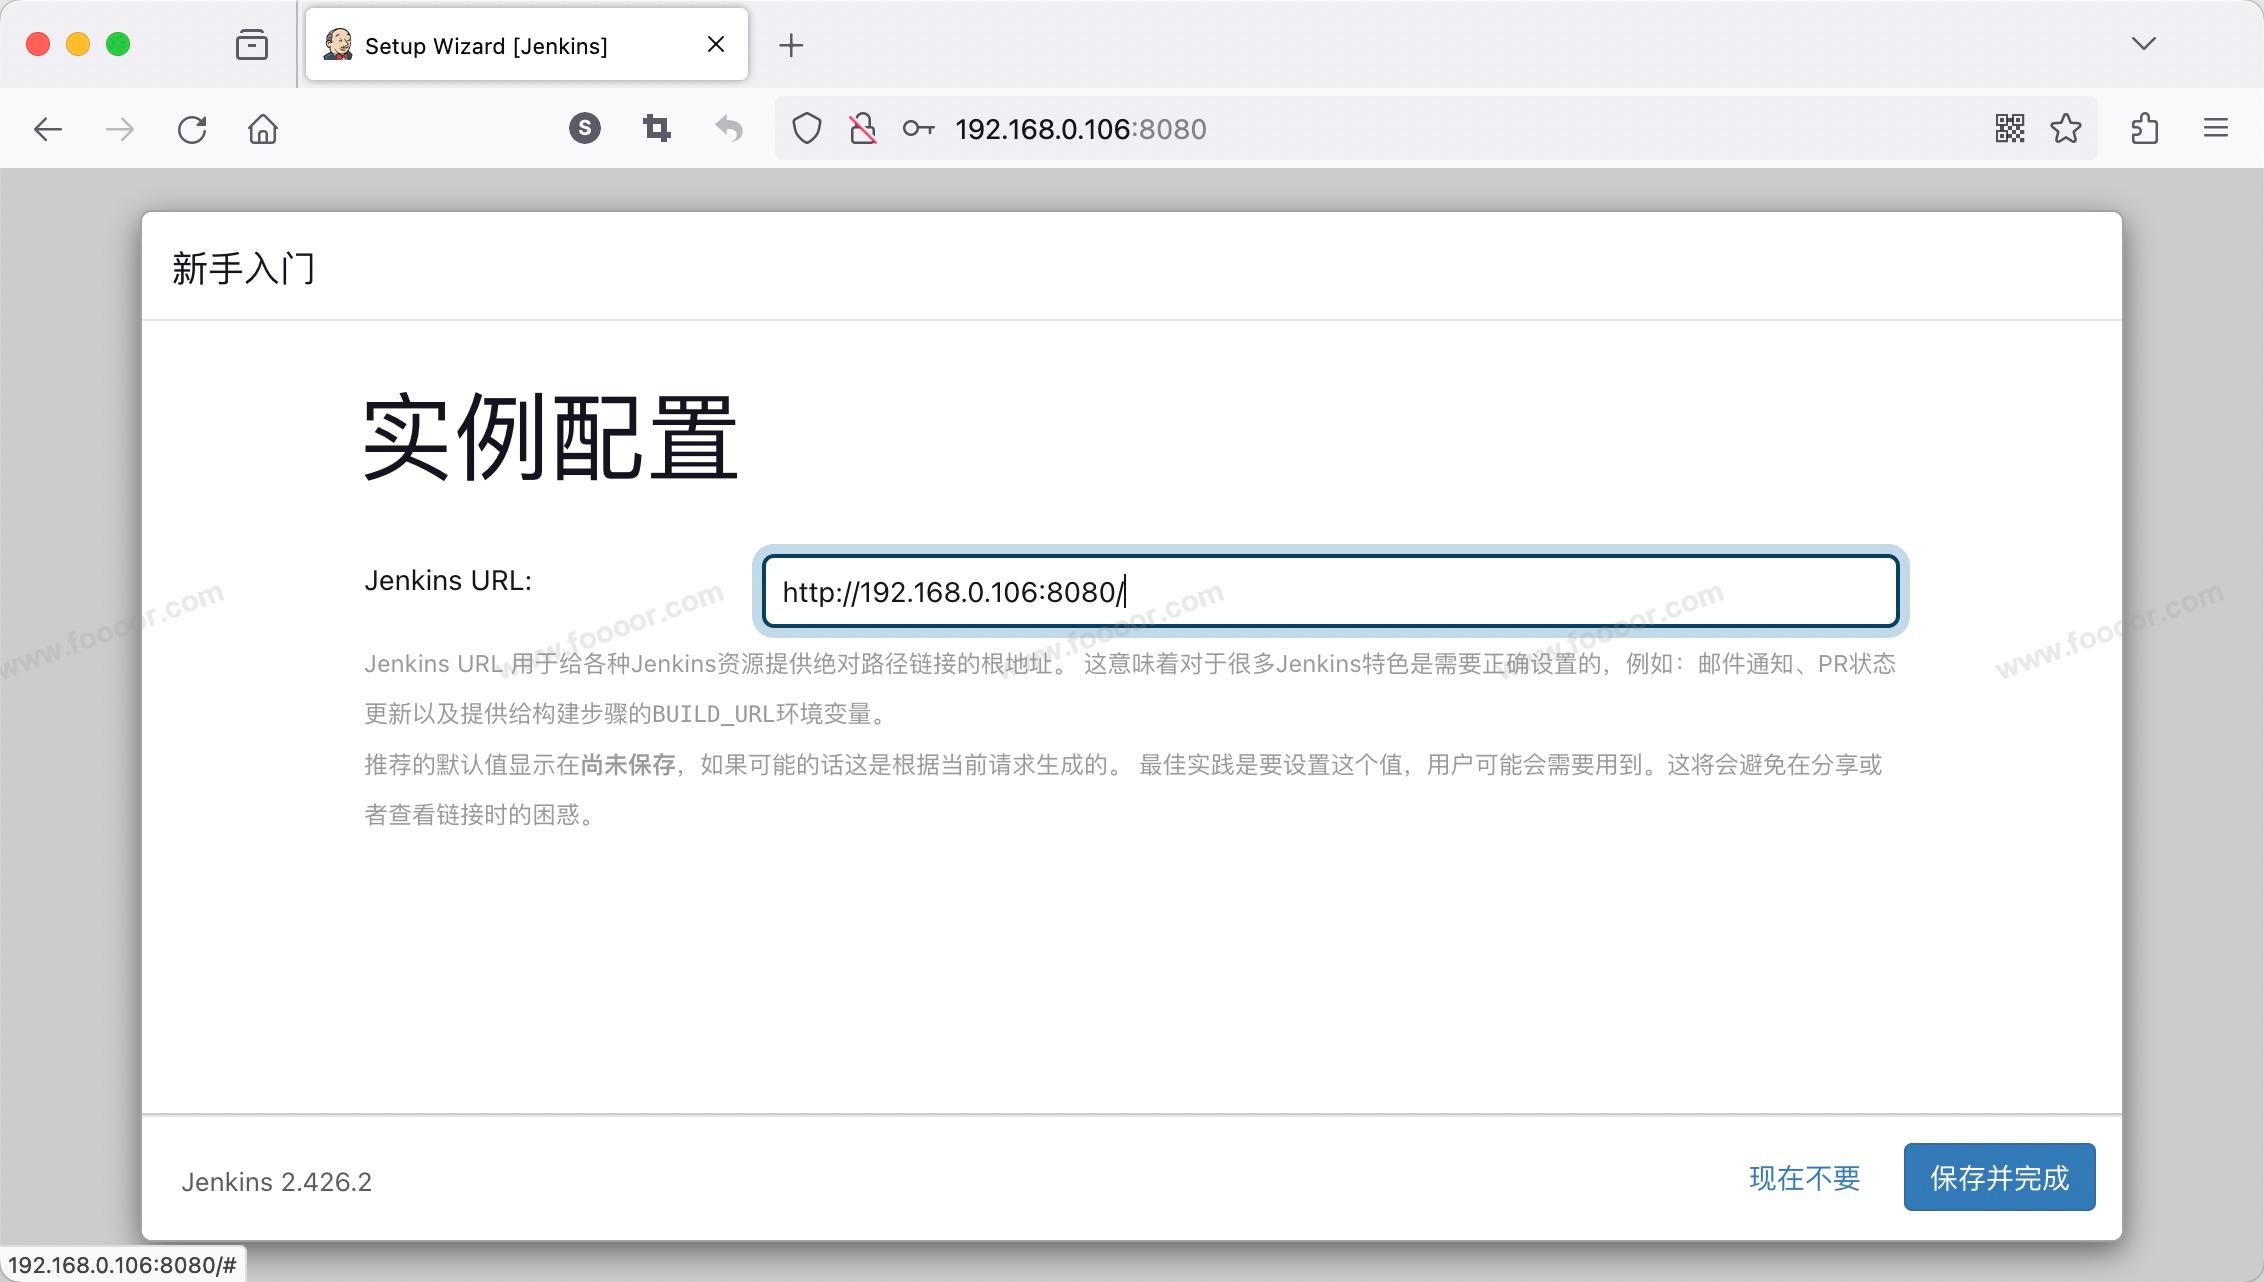This screenshot has height=1282, width=2264.
Task: Open the browser hamburger menu
Action: click(2216, 128)
